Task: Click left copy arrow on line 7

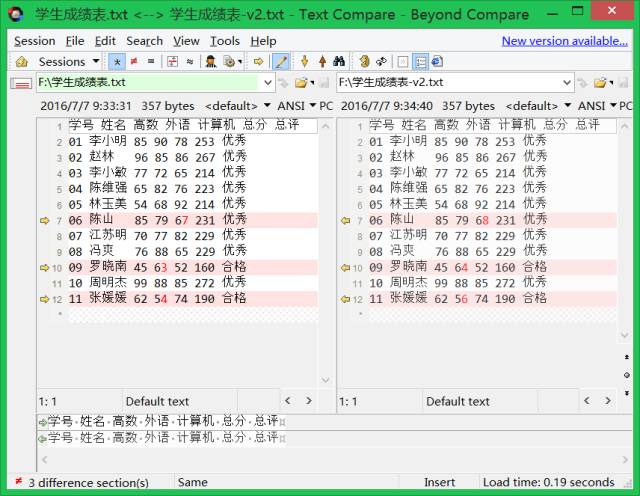Action: (x=44, y=221)
